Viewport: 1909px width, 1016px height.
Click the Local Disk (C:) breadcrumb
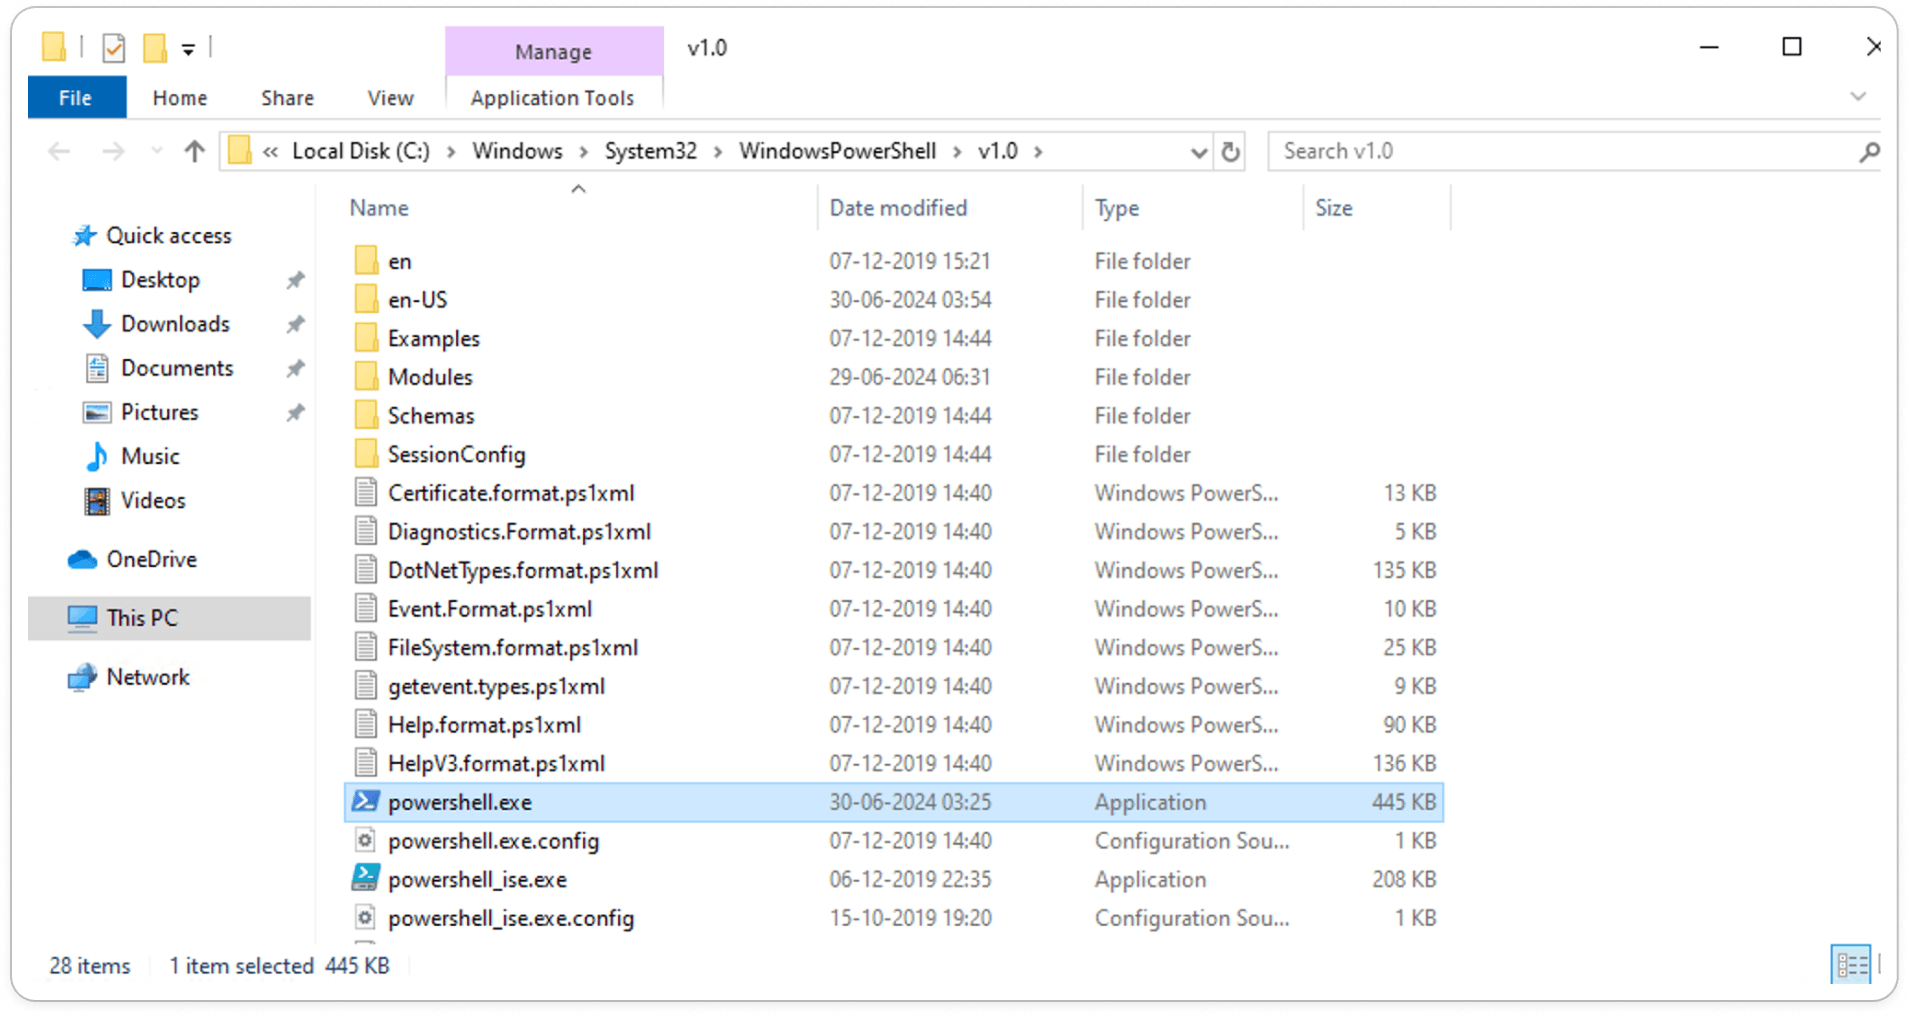(361, 151)
